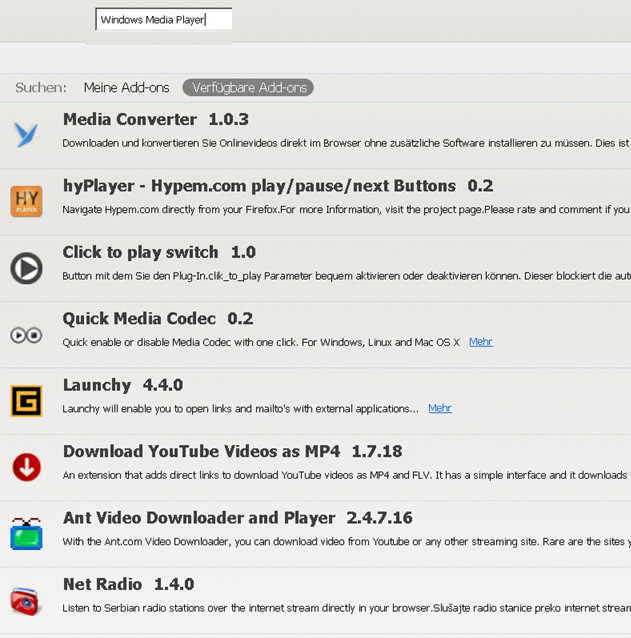Select Click to play switch 1.0 title
This screenshot has height=638, width=631.
click(x=159, y=252)
